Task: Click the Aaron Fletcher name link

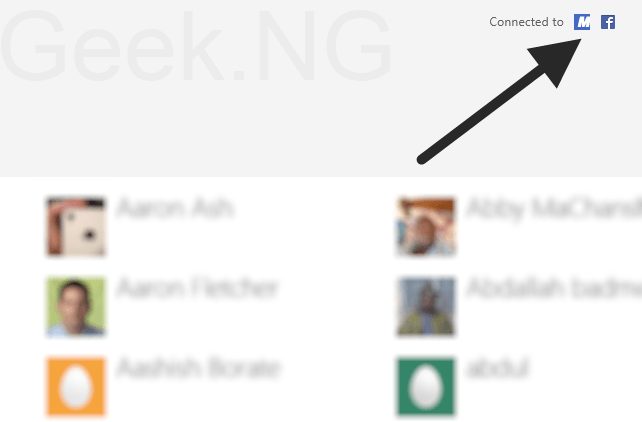Action: tap(197, 288)
